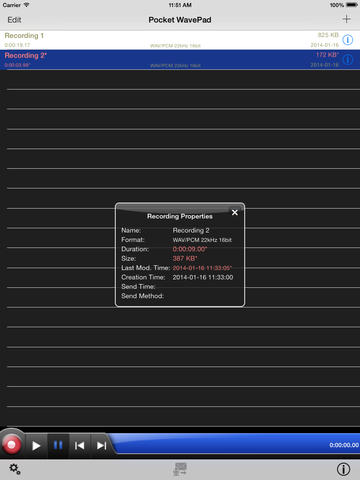Select Recording 2 row in the list
360x480 pixels.
coord(180,60)
